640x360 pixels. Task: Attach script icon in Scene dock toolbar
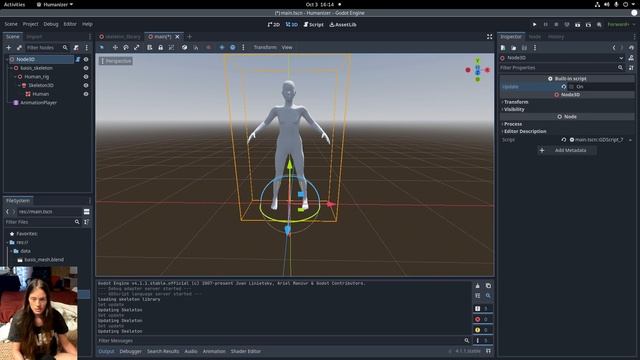click(76, 48)
